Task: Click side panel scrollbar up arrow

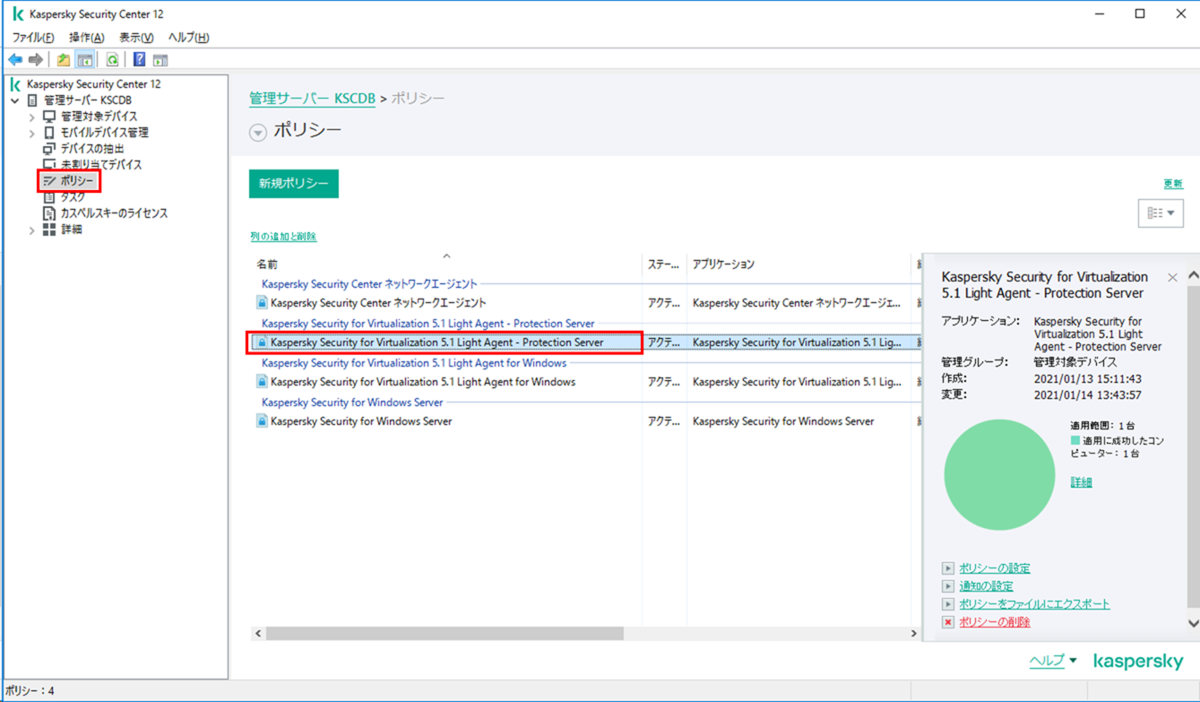Action: (x=1192, y=277)
